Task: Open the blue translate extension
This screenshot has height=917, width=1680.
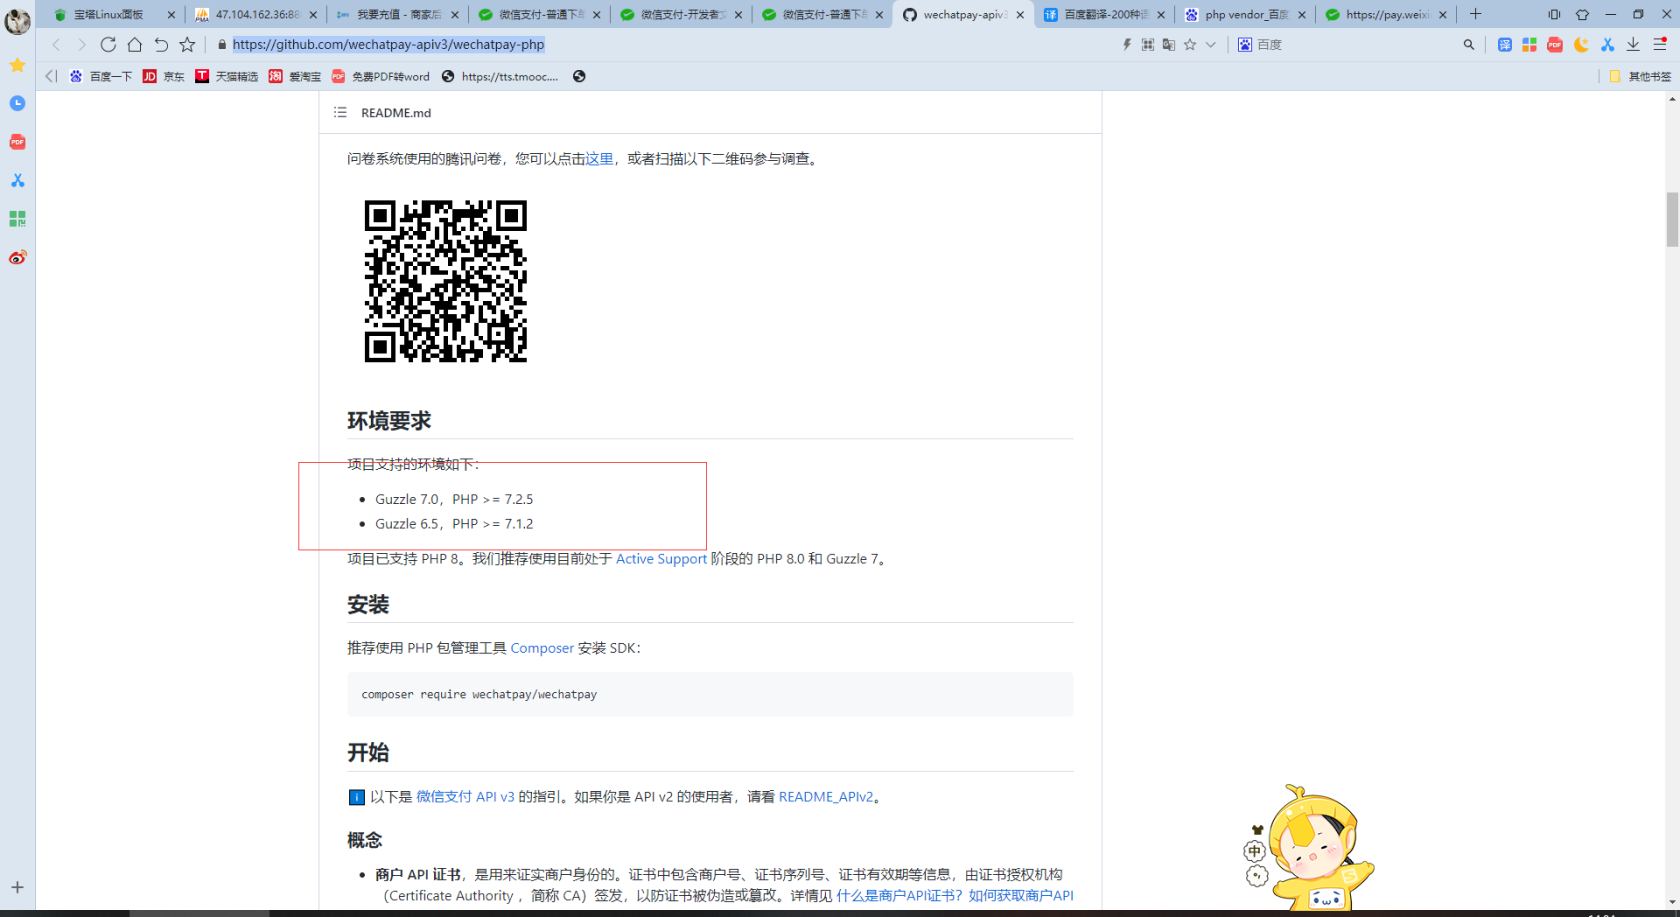Action: [1505, 44]
